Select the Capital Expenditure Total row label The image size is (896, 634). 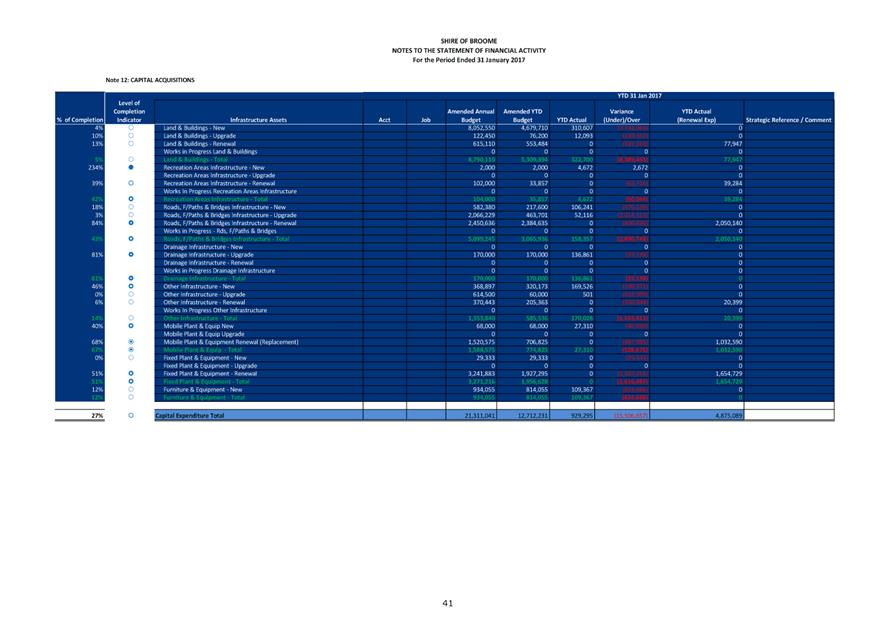(190, 414)
